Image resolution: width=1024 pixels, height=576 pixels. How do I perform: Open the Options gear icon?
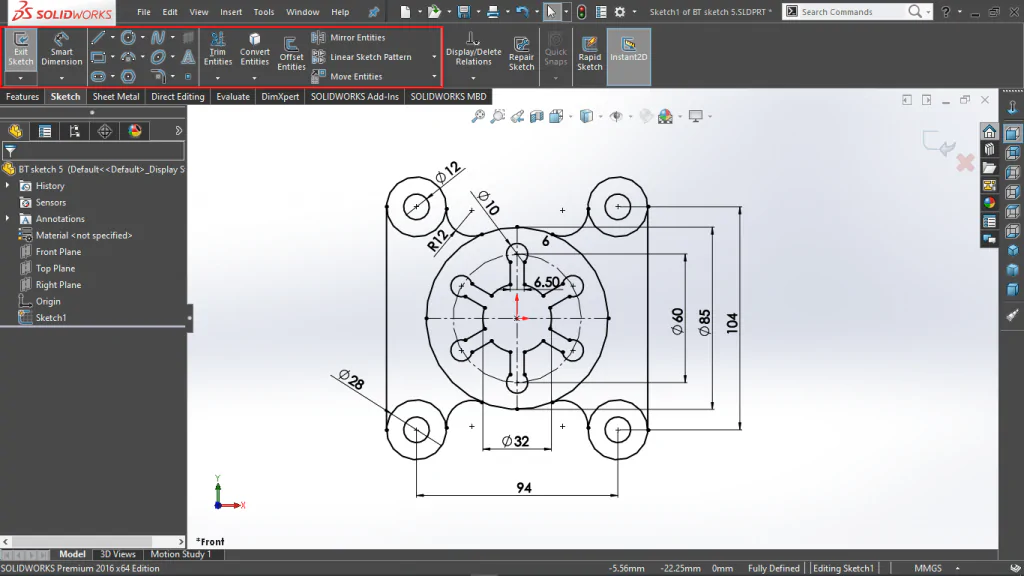[x=620, y=12]
